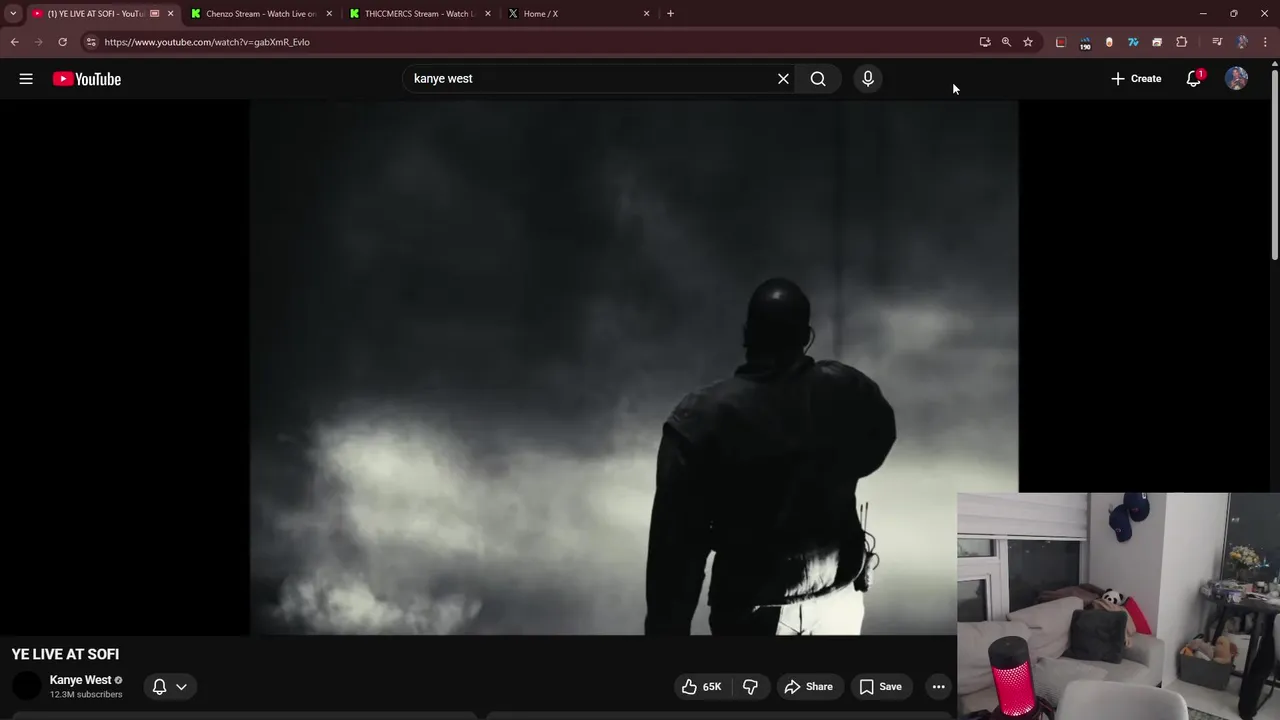The height and width of the screenshot is (720, 1280).
Task: Click the magnifier search button
Action: click(818, 79)
